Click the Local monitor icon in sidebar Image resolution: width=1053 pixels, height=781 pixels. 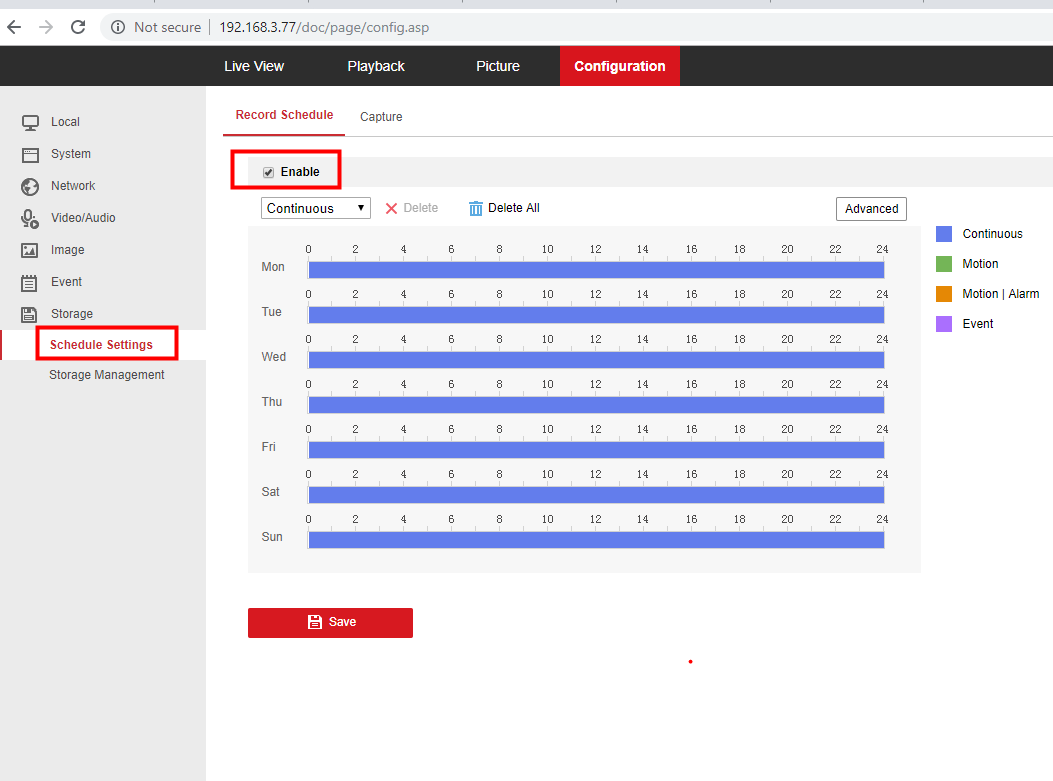click(x=30, y=122)
